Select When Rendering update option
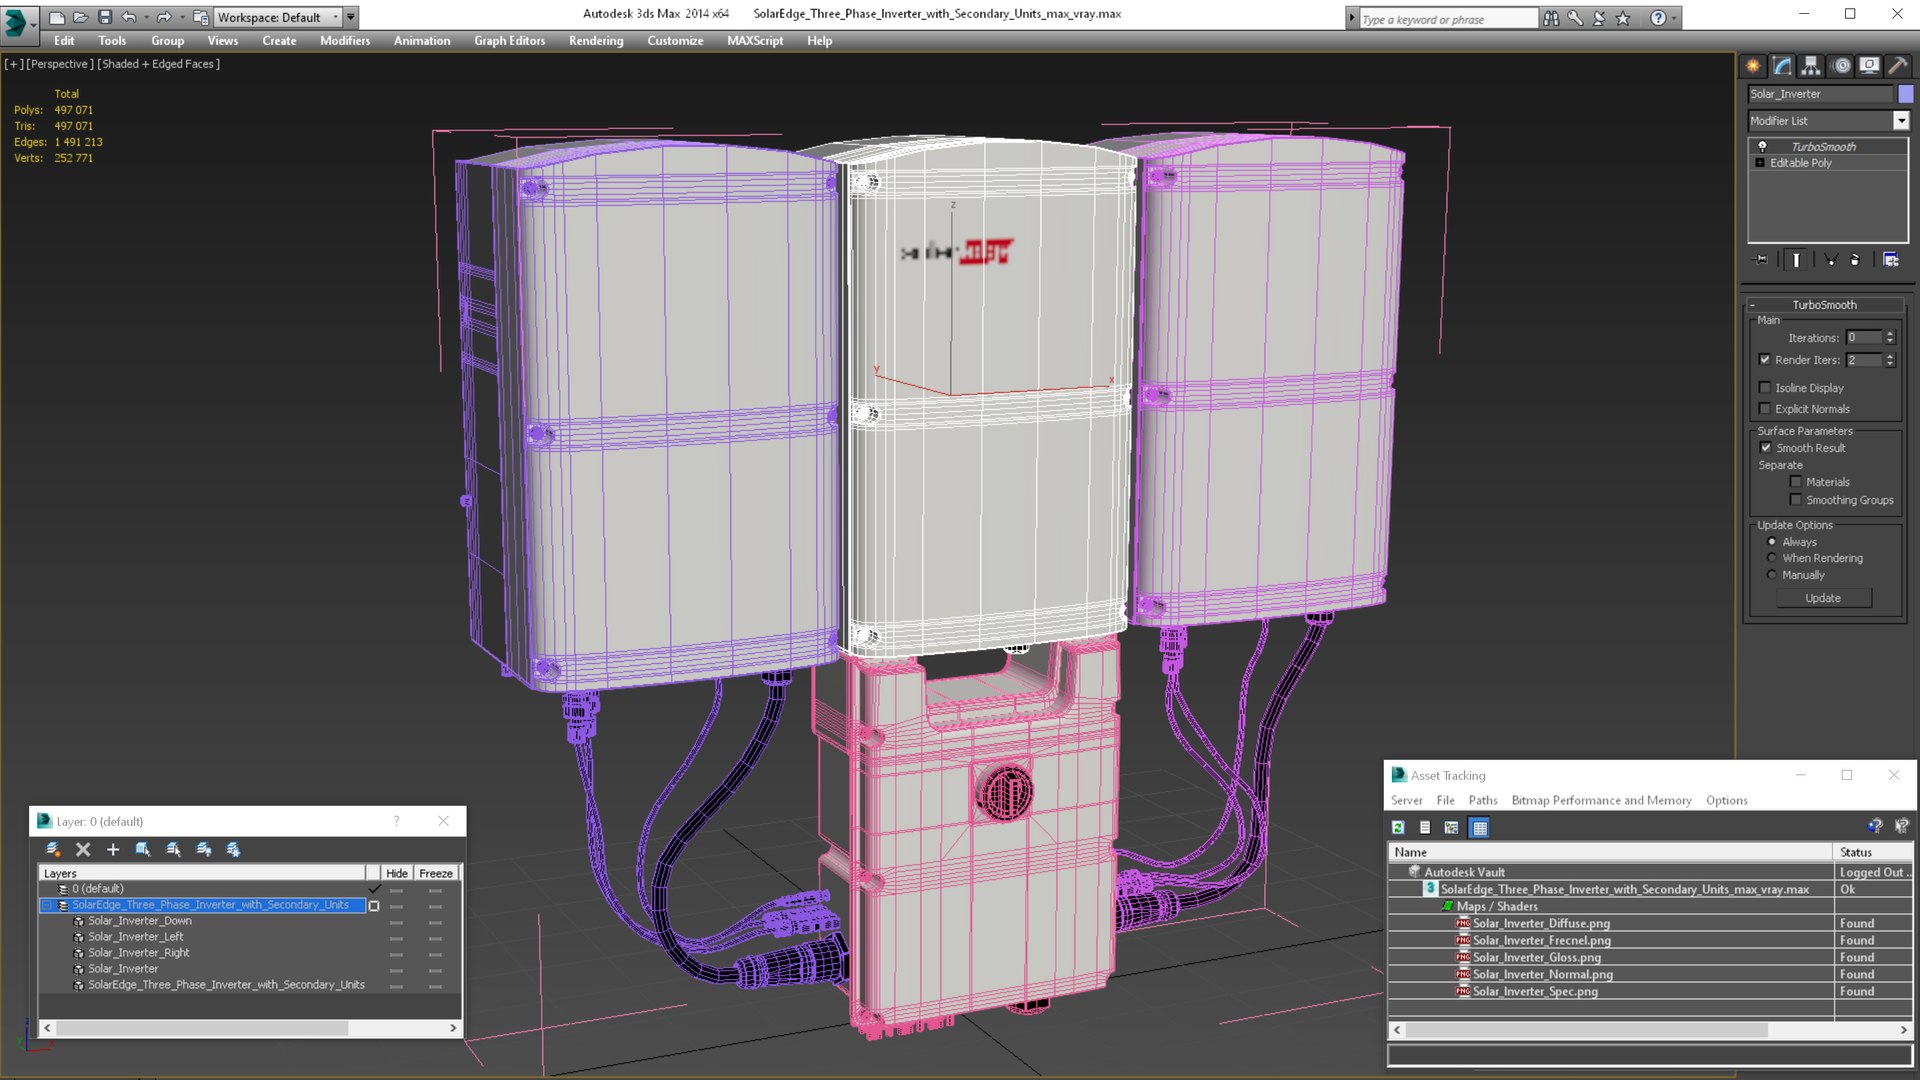The width and height of the screenshot is (1920, 1080). 1772,558
